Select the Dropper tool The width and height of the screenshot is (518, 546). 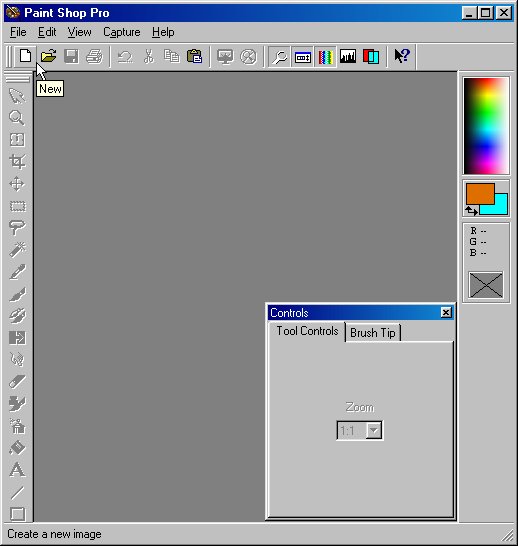point(17,272)
